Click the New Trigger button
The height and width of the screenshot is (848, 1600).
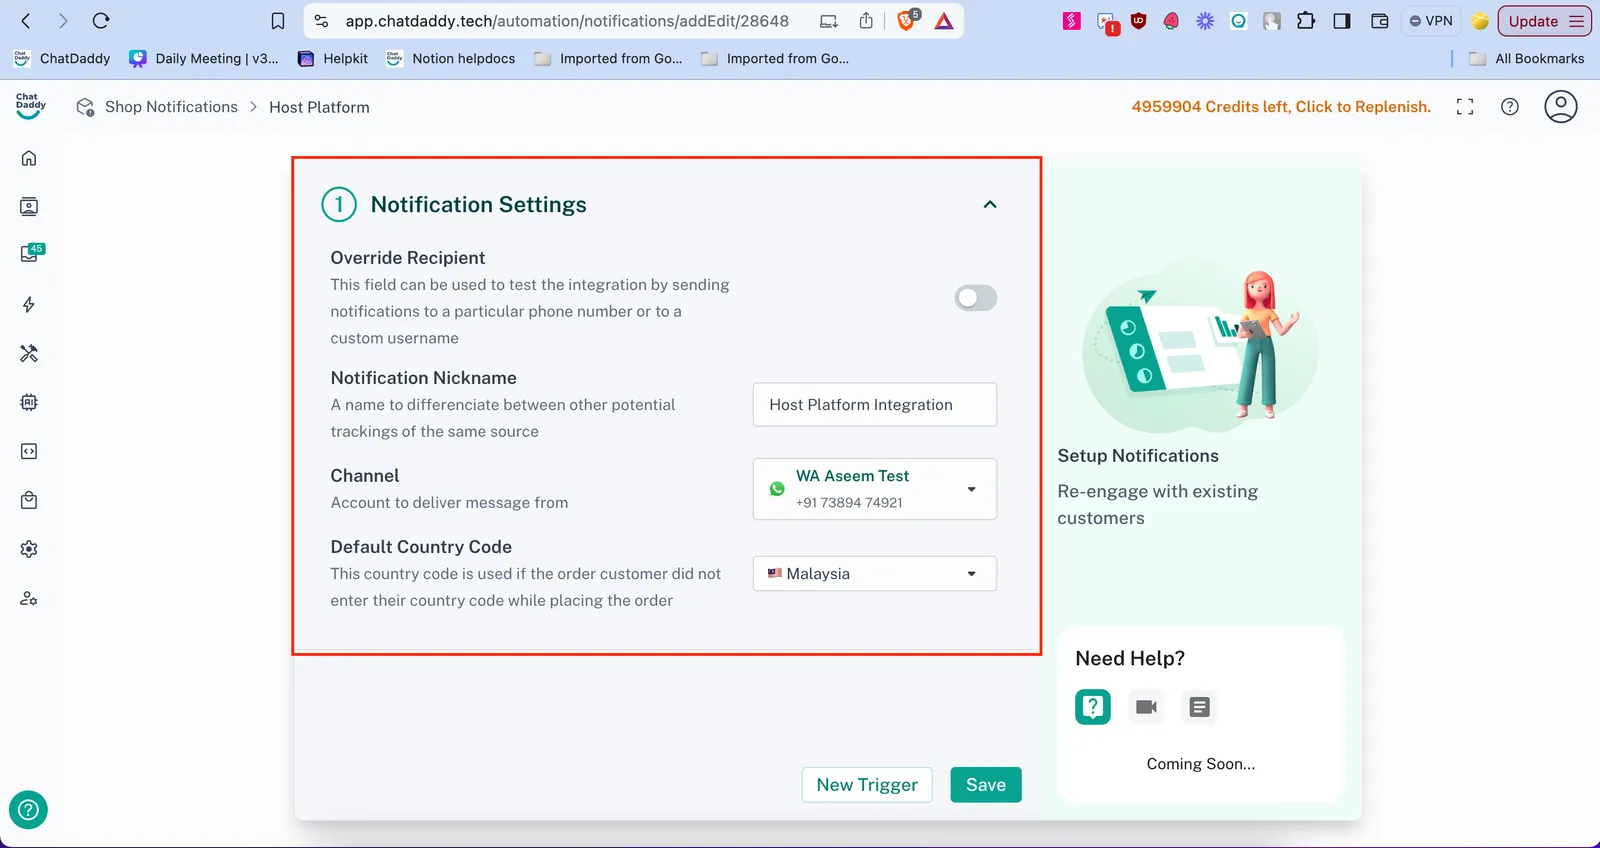866,785
